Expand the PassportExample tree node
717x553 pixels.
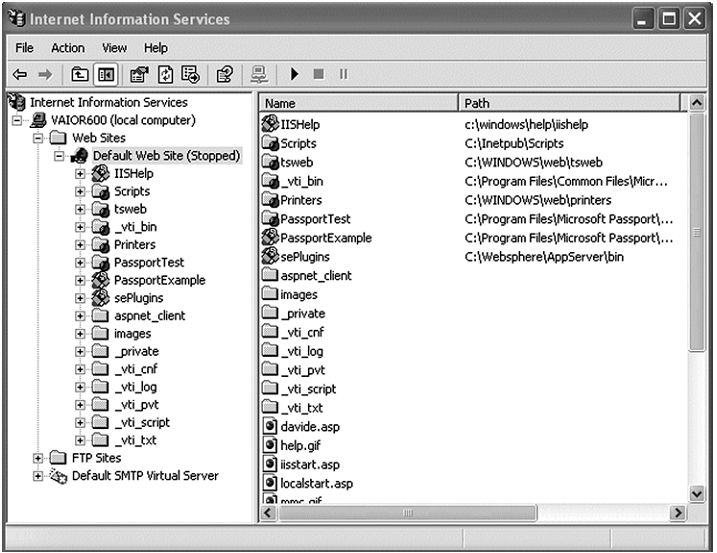(80, 280)
